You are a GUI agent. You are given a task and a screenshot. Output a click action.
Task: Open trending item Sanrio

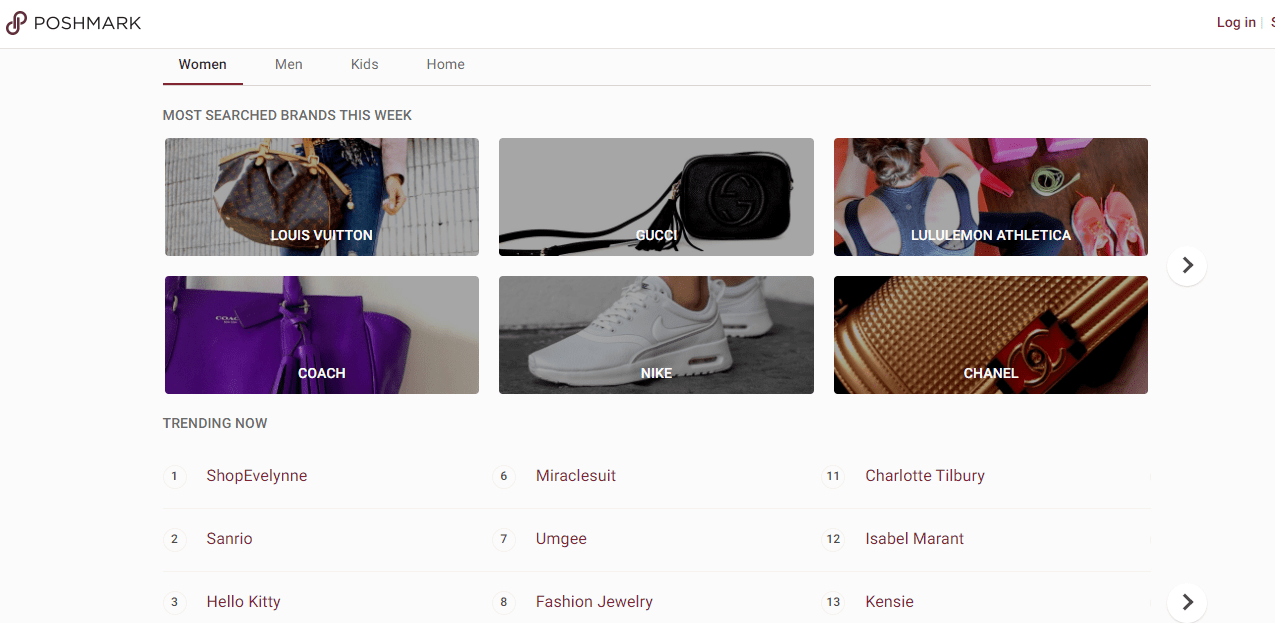tap(230, 539)
